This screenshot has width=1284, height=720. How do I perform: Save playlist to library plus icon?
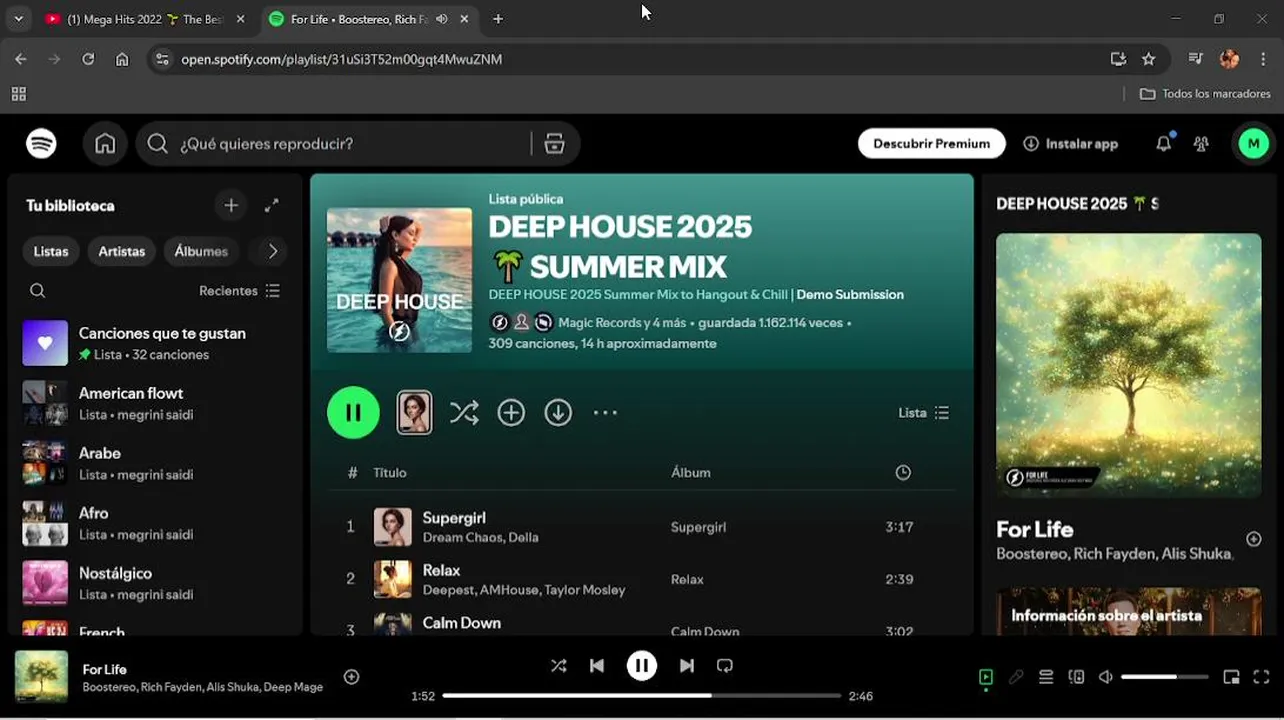(511, 412)
